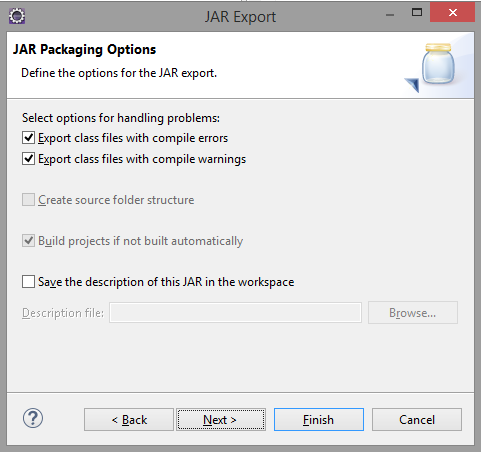Uncheck Export class files with compile errors

pyautogui.click(x=28, y=138)
